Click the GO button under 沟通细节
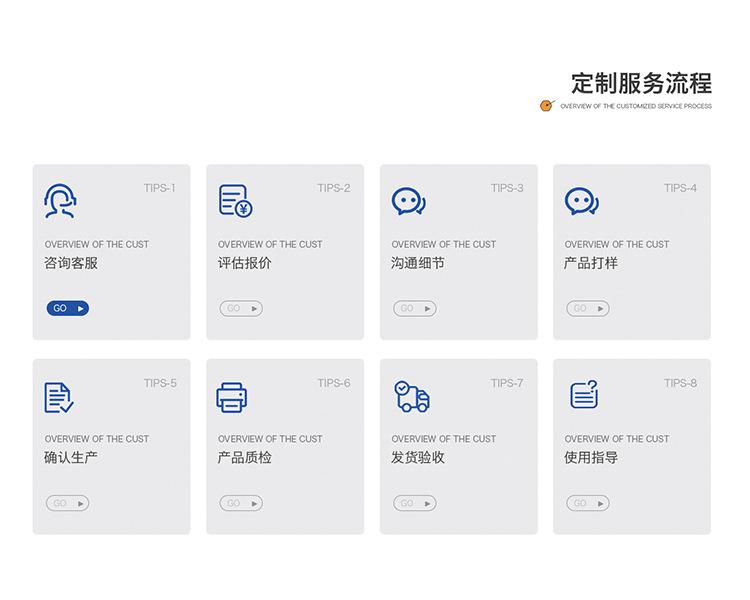750x600 pixels. pos(415,309)
